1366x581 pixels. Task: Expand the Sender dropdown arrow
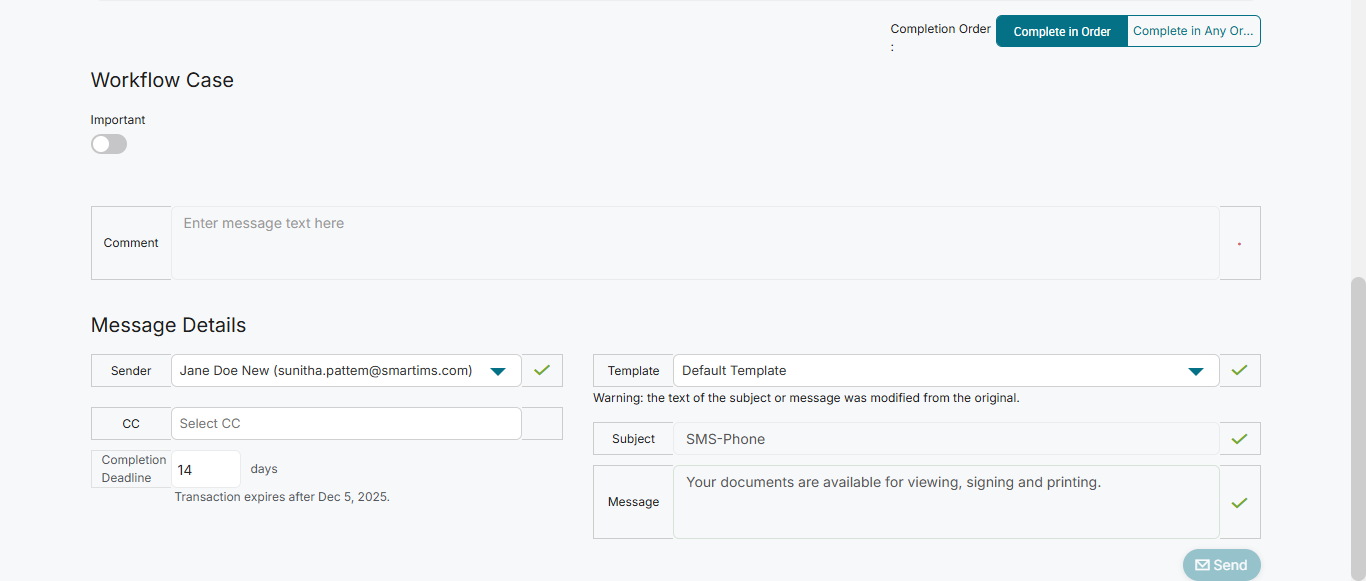tap(498, 371)
